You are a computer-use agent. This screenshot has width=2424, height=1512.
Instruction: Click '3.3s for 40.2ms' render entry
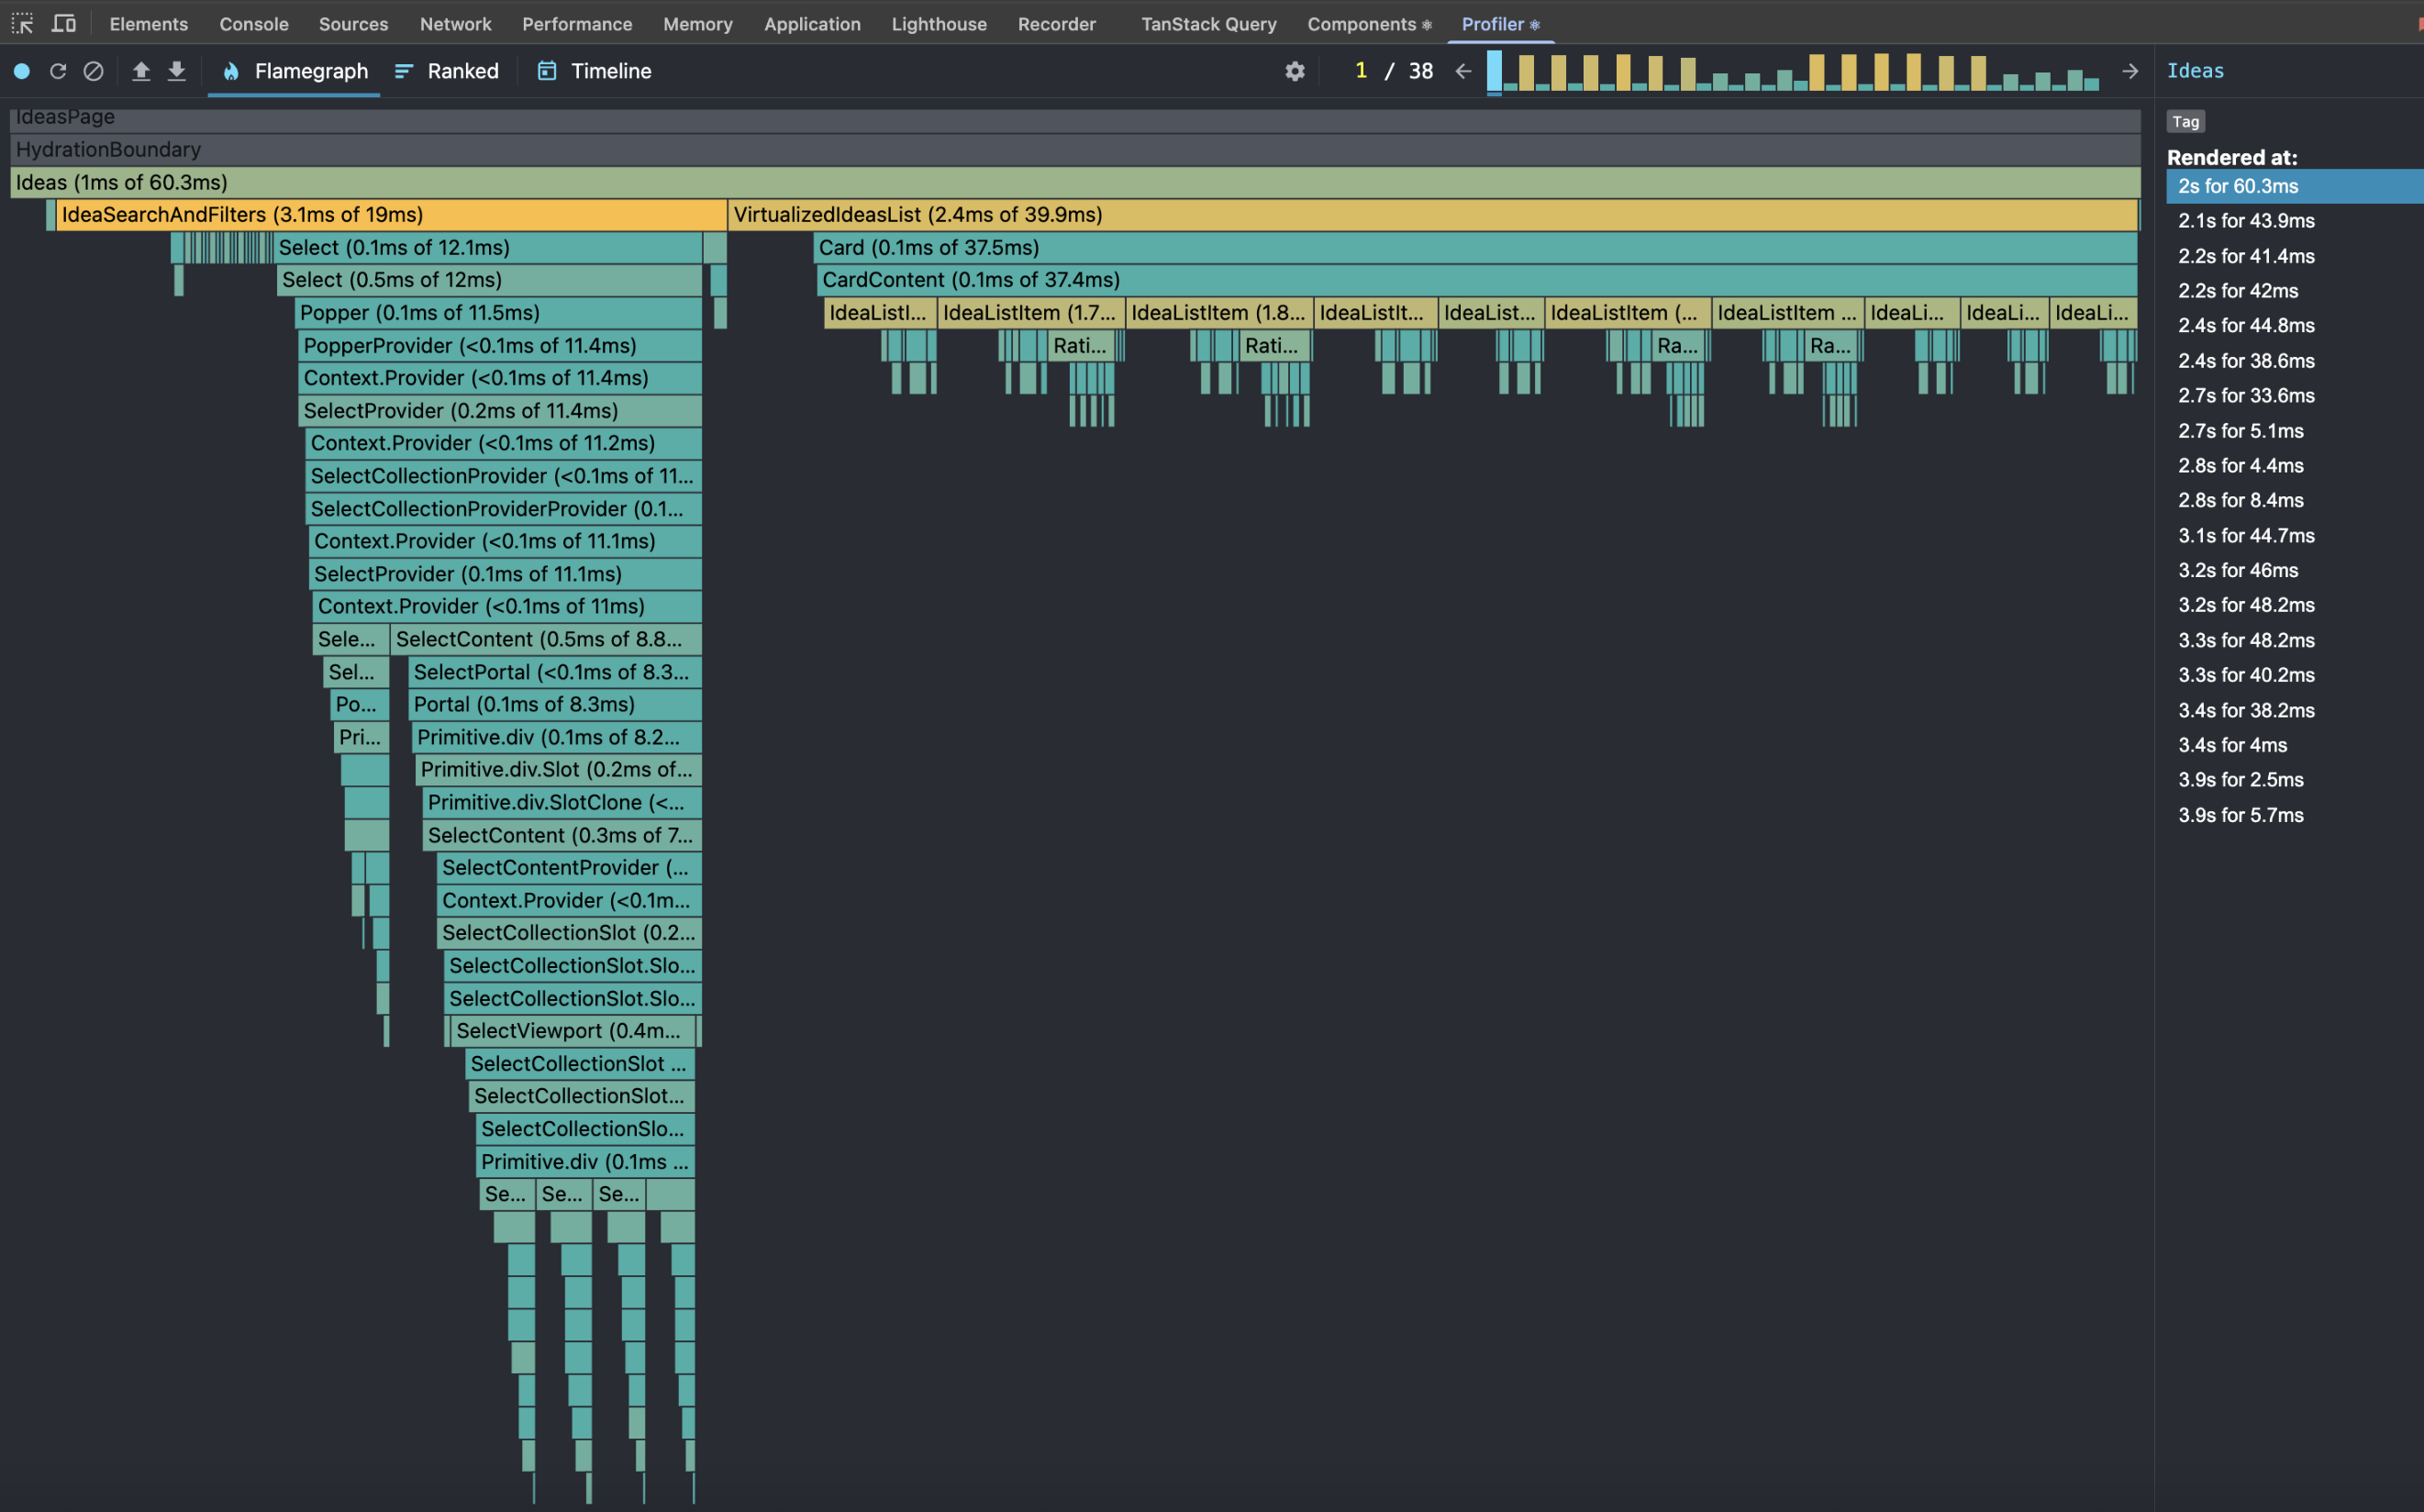point(2294,675)
